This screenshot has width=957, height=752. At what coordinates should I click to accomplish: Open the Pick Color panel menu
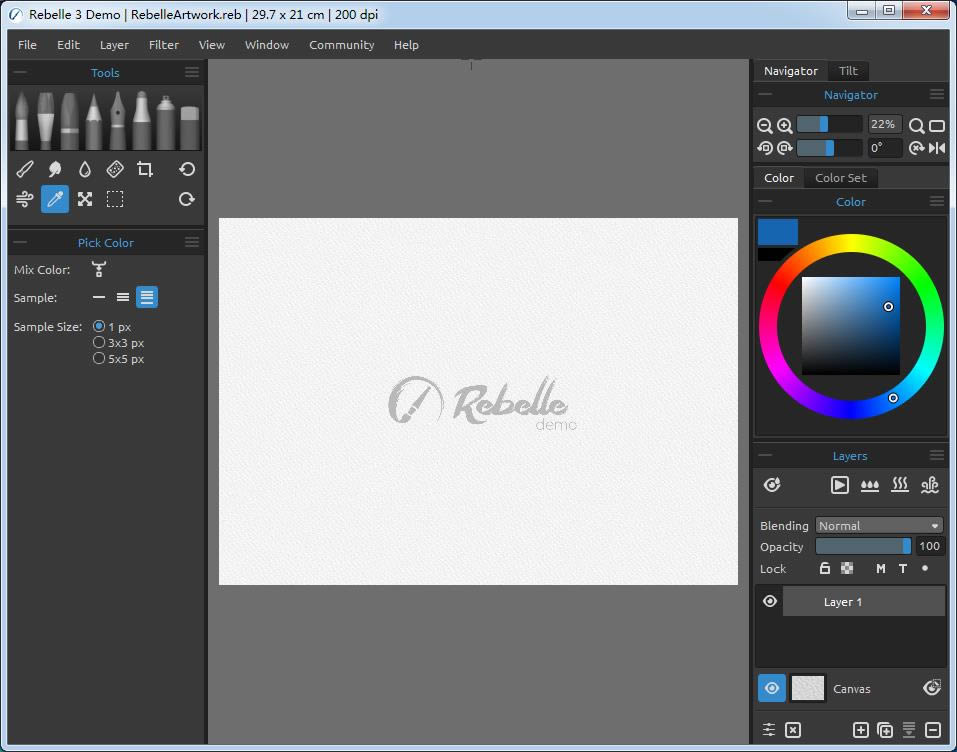pyautogui.click(x=192, y=242)
